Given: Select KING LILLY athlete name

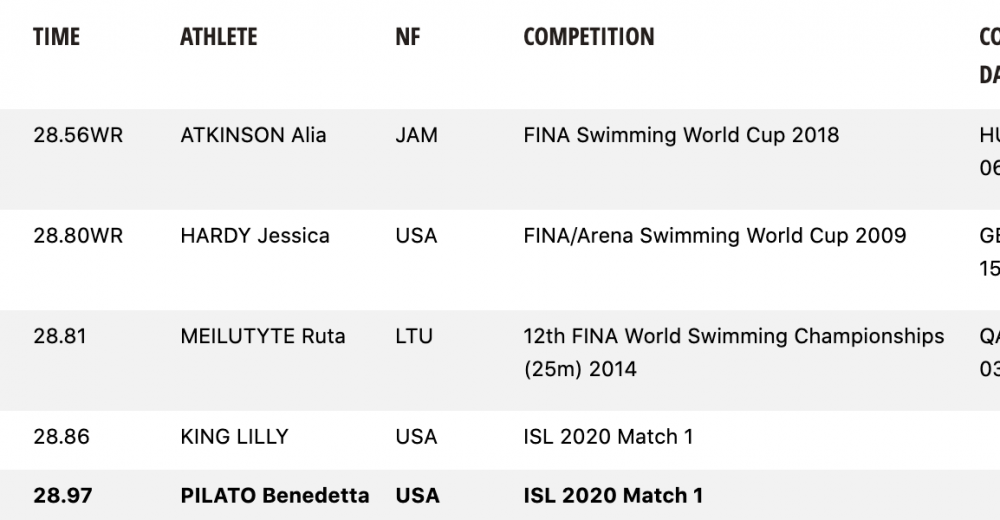Looking at the screenshot, I should click(x=235, y=437).
